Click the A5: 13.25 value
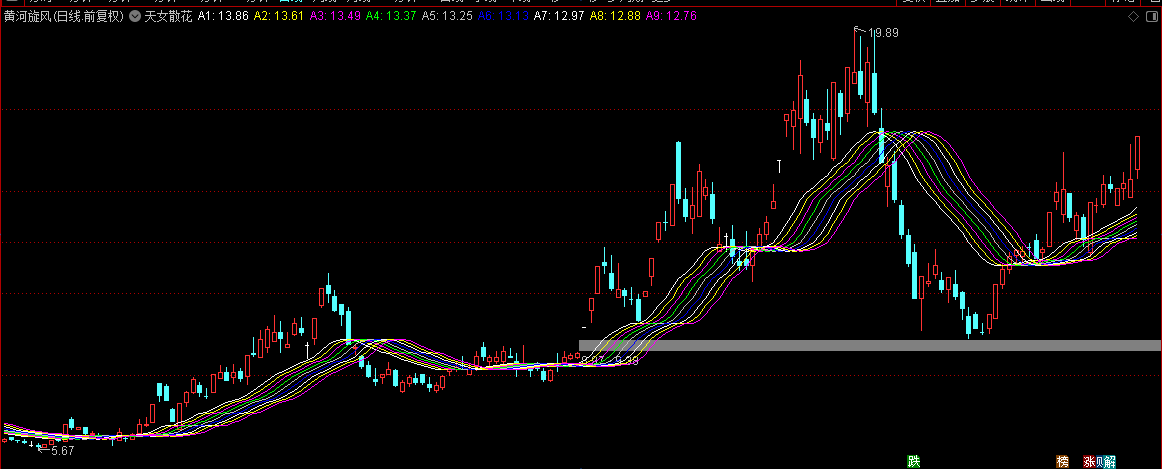 coord(448,16)
